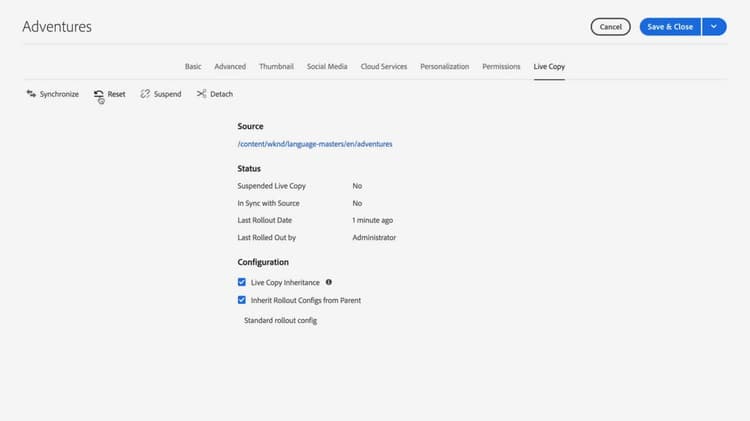The height and width of the screenshot is (421, 750).
Task: Click the Last Rolled Out by label
Action: [x=266, y=237]
